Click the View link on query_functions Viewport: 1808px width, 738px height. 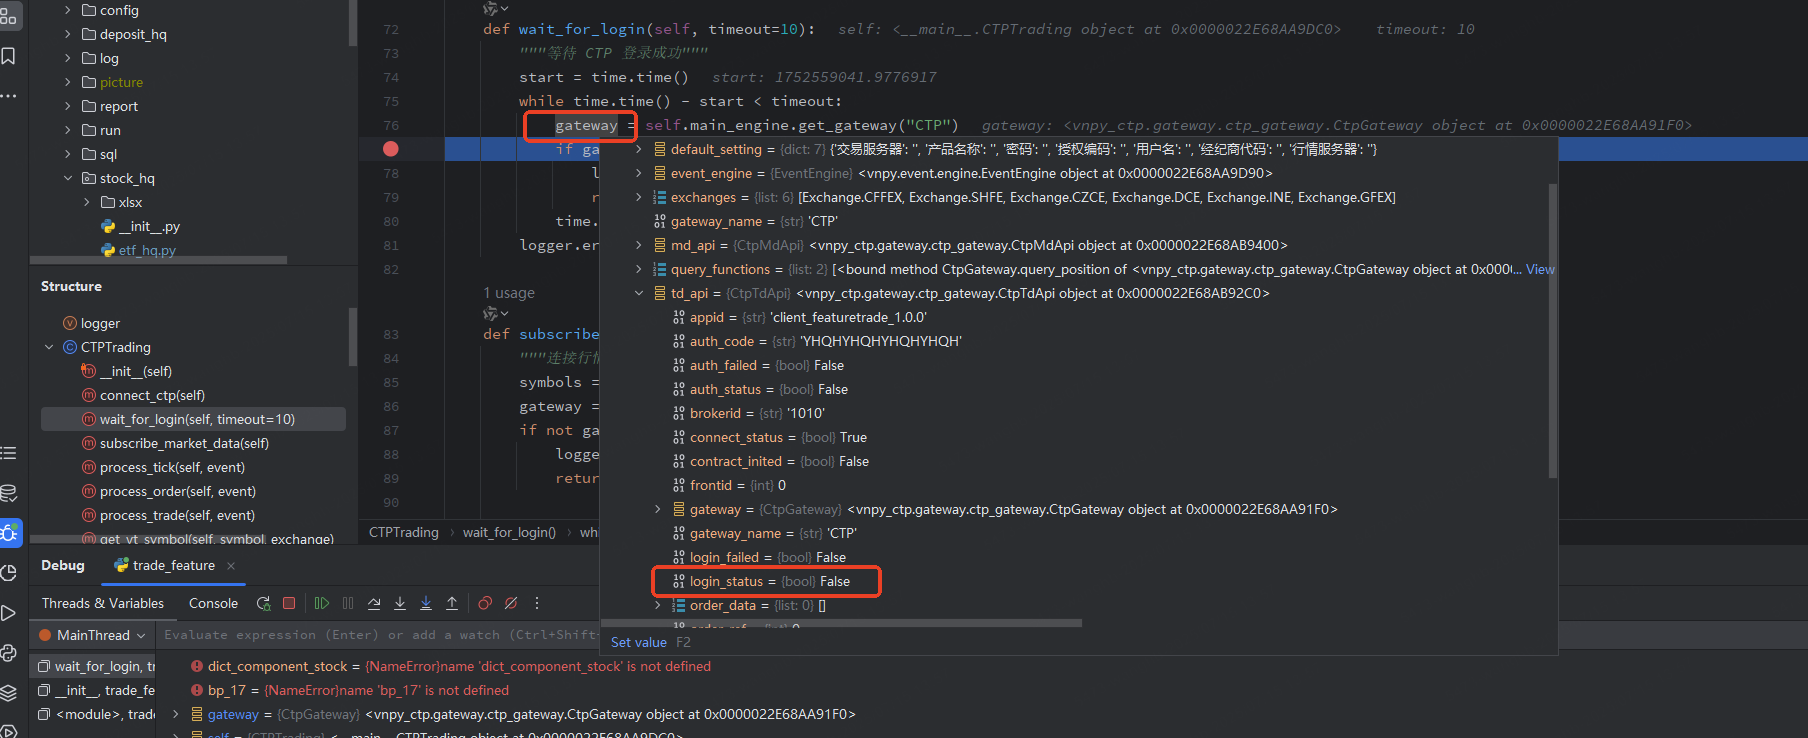tap(1540, 269)
